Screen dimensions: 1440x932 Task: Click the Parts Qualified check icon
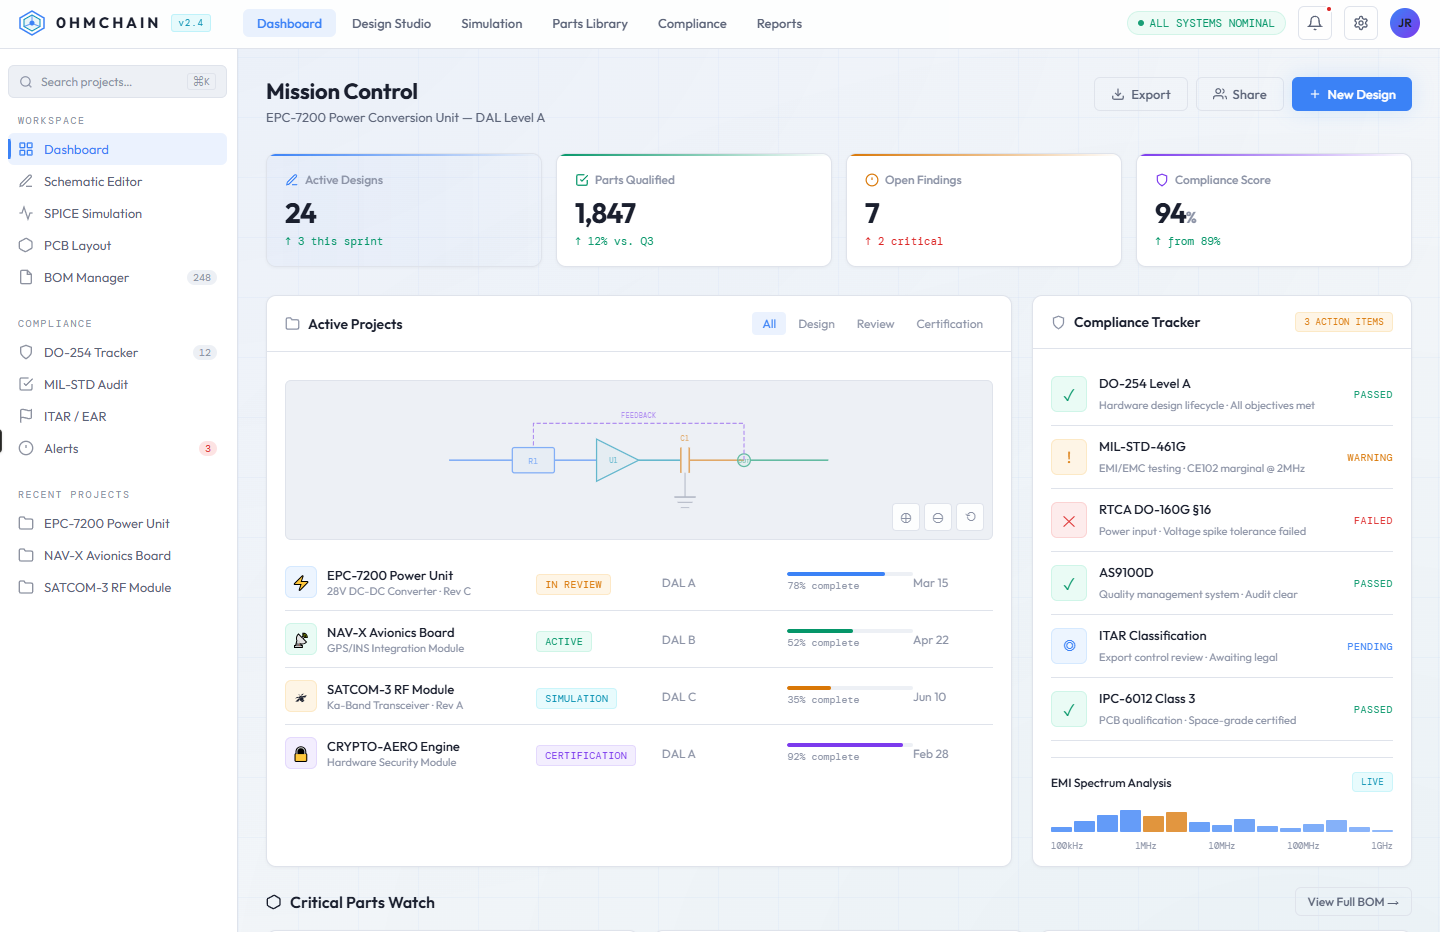582,180
